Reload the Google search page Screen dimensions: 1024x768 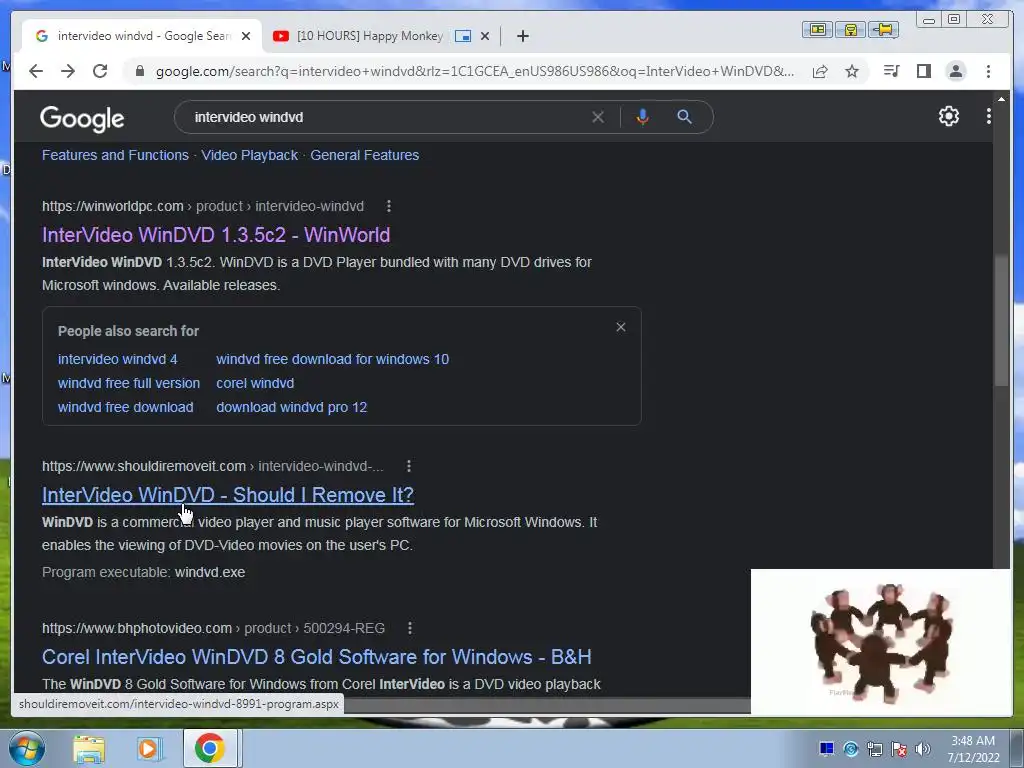[x=100, y=71]
